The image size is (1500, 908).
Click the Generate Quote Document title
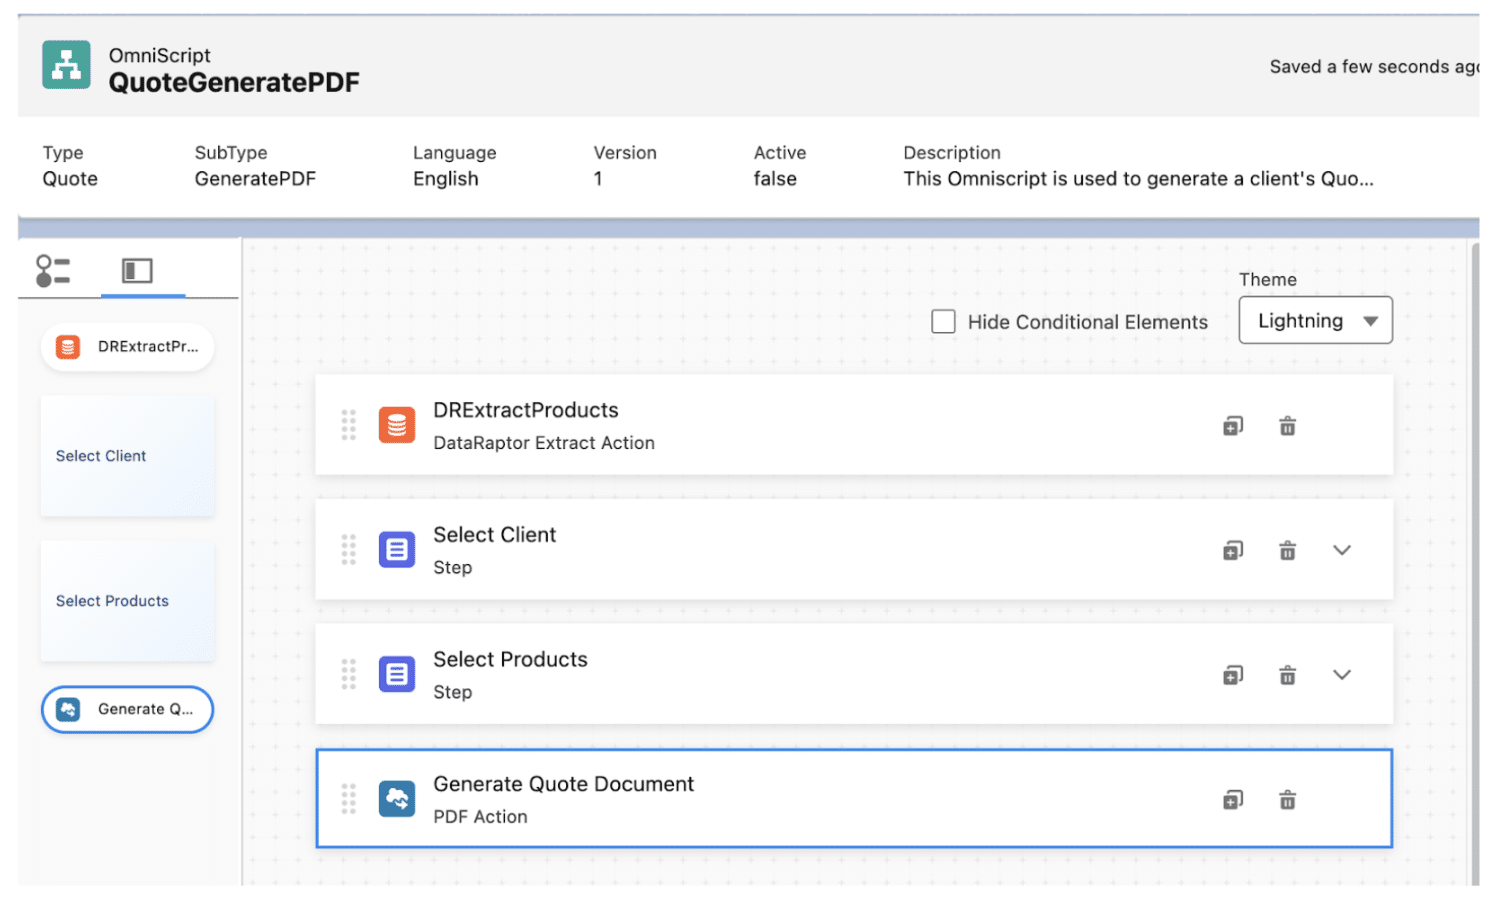click(563, 784)
